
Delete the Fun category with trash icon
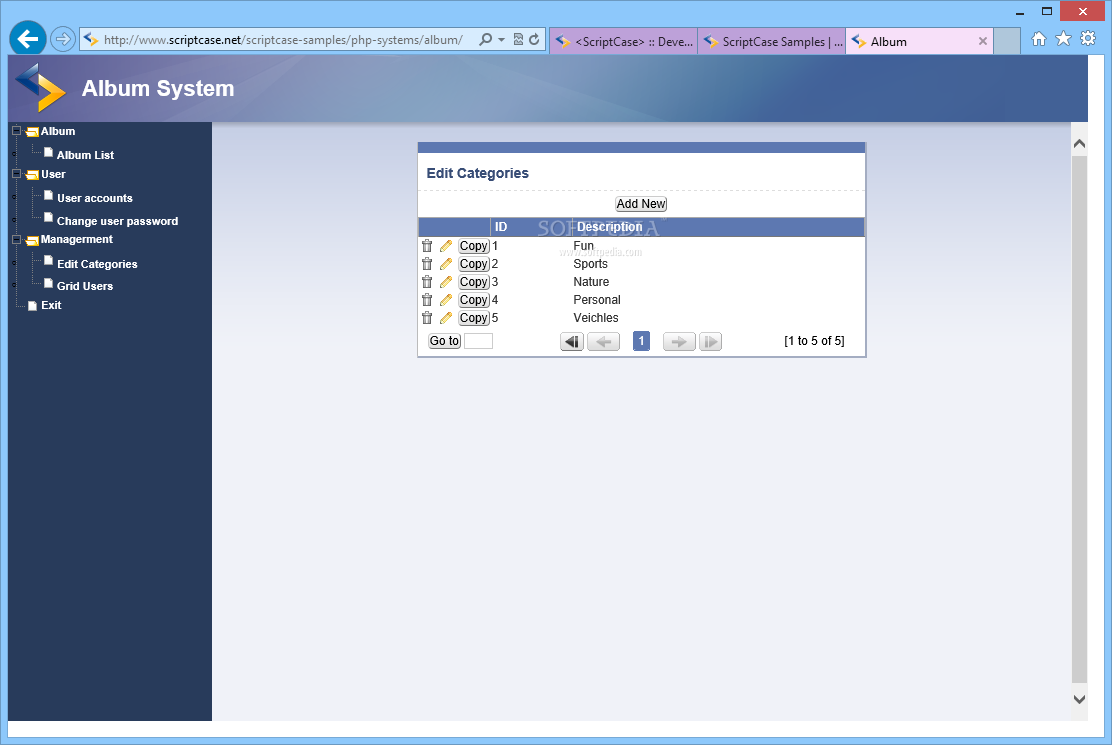point(427,246)
